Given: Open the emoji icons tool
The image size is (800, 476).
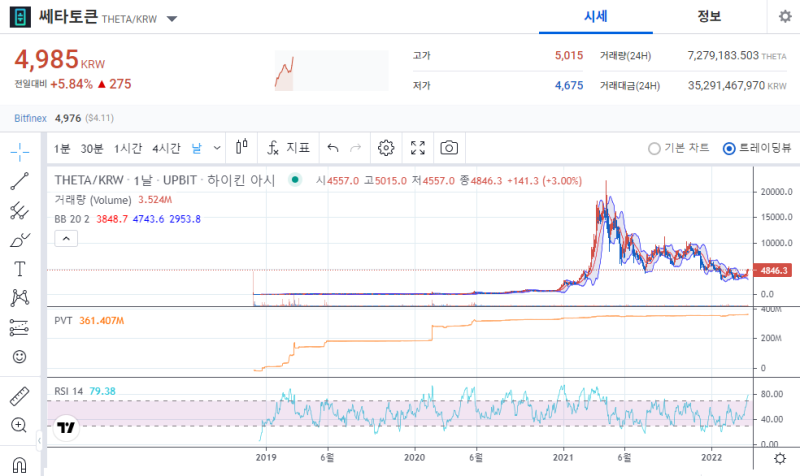Looking at the screenshot, I should (19, 357).
